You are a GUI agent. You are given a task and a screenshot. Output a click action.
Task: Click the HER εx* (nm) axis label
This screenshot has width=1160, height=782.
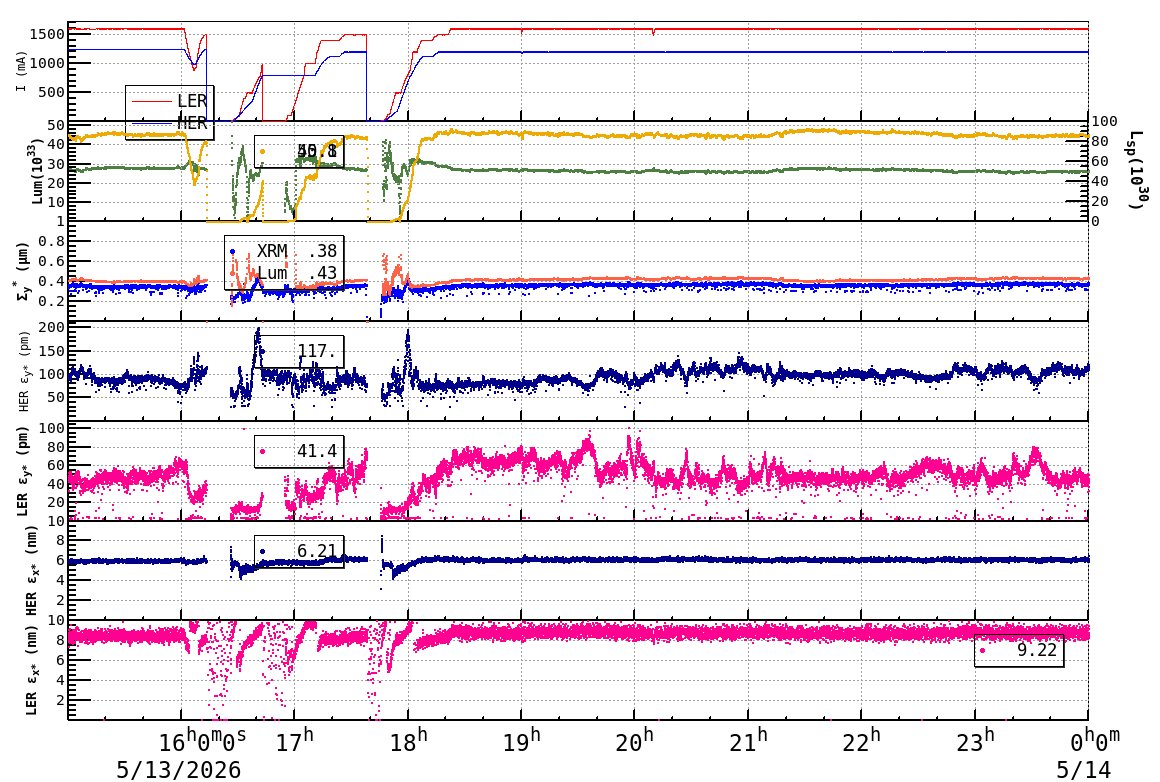31,571
